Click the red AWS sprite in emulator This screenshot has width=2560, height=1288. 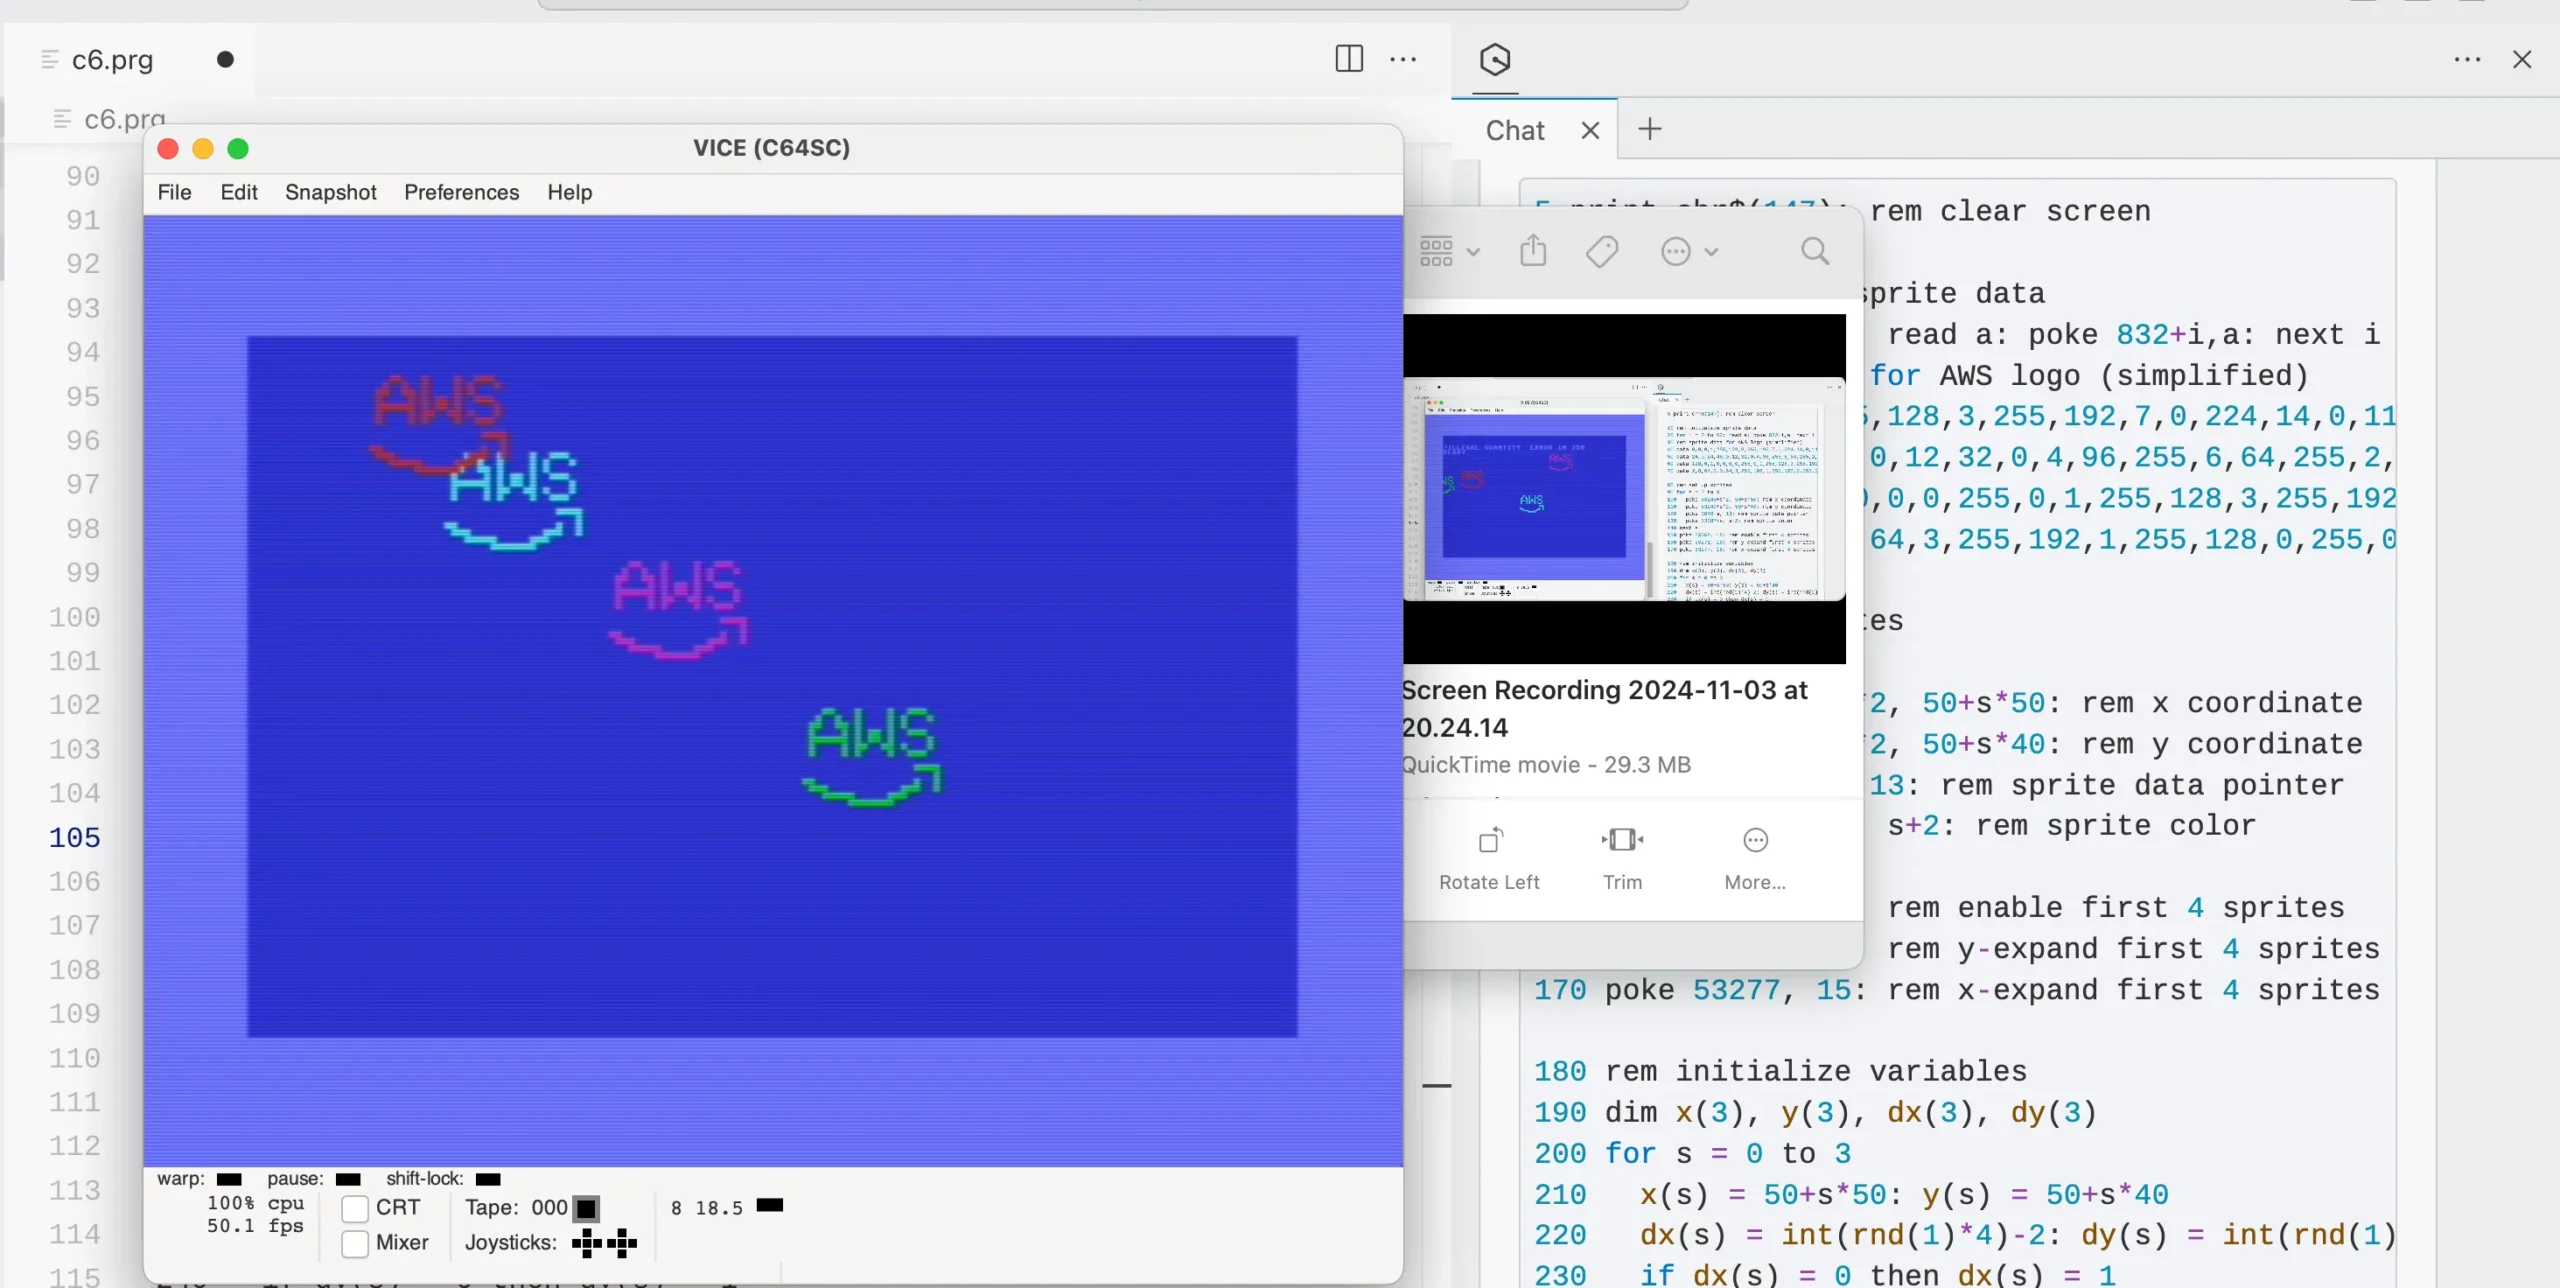439,422
